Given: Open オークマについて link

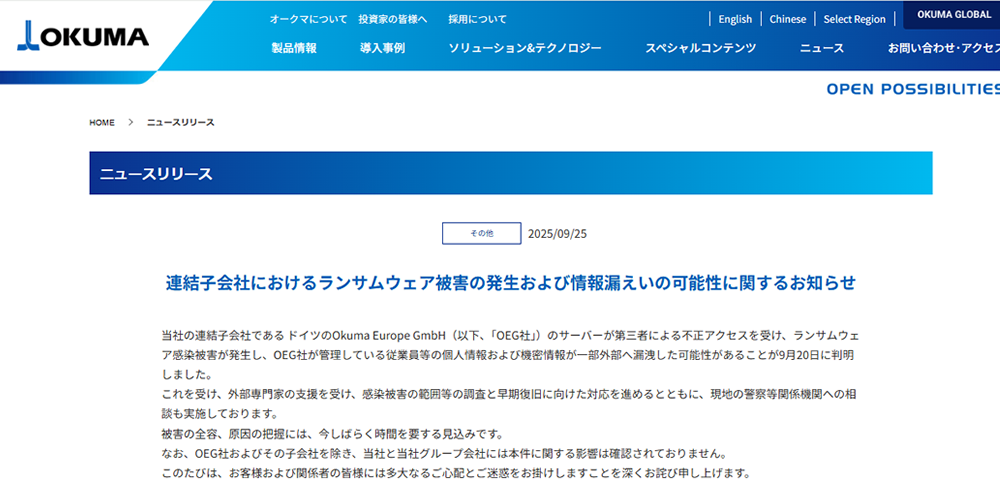Looking at the screenshot, I should pos(309,19).
